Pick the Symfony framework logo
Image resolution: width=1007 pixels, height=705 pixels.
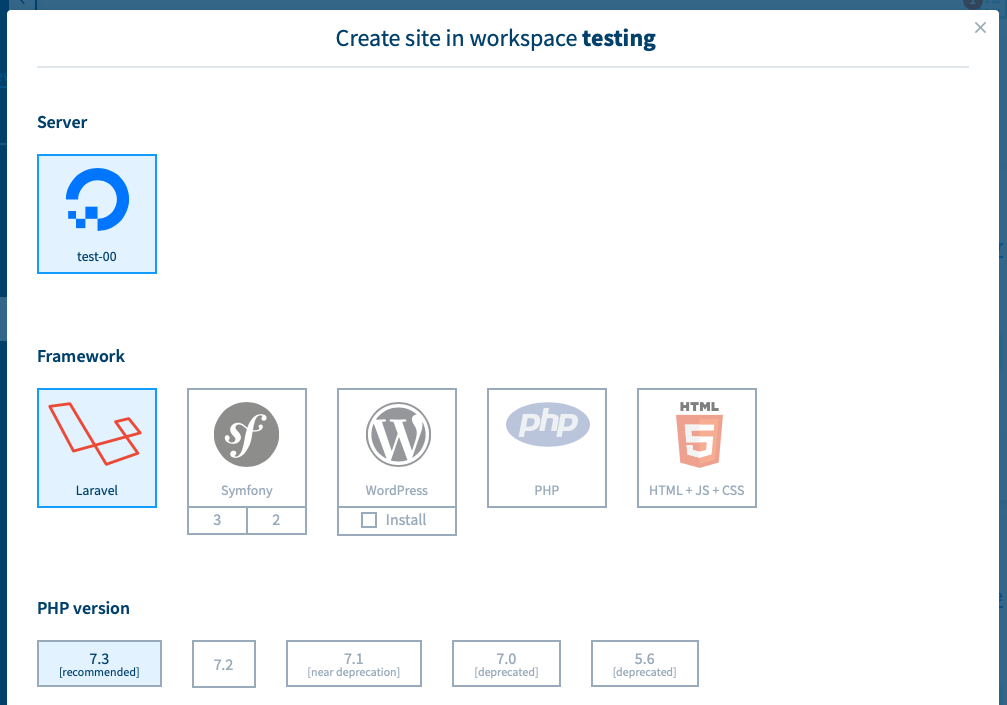pyautogui.click(x=247, y=435)
